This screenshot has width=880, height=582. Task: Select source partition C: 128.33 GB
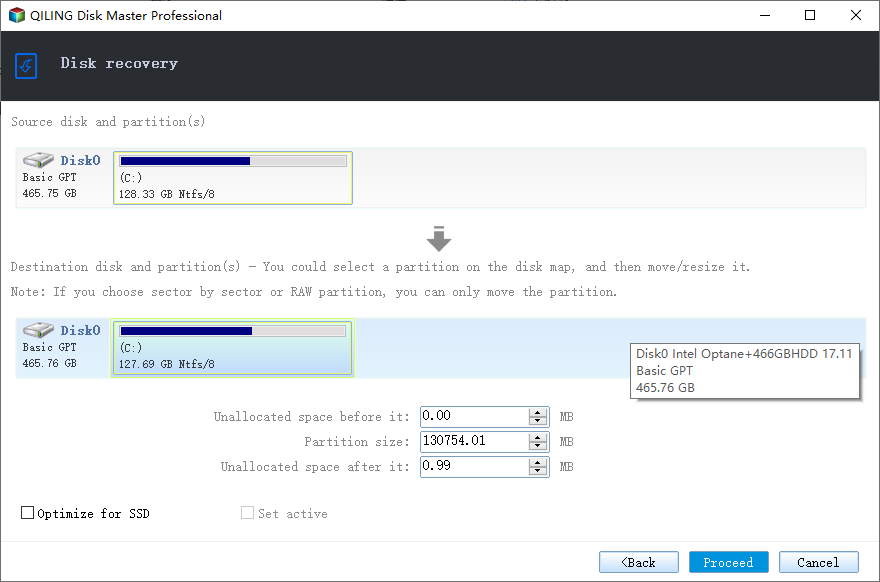[x=233, y=178]
